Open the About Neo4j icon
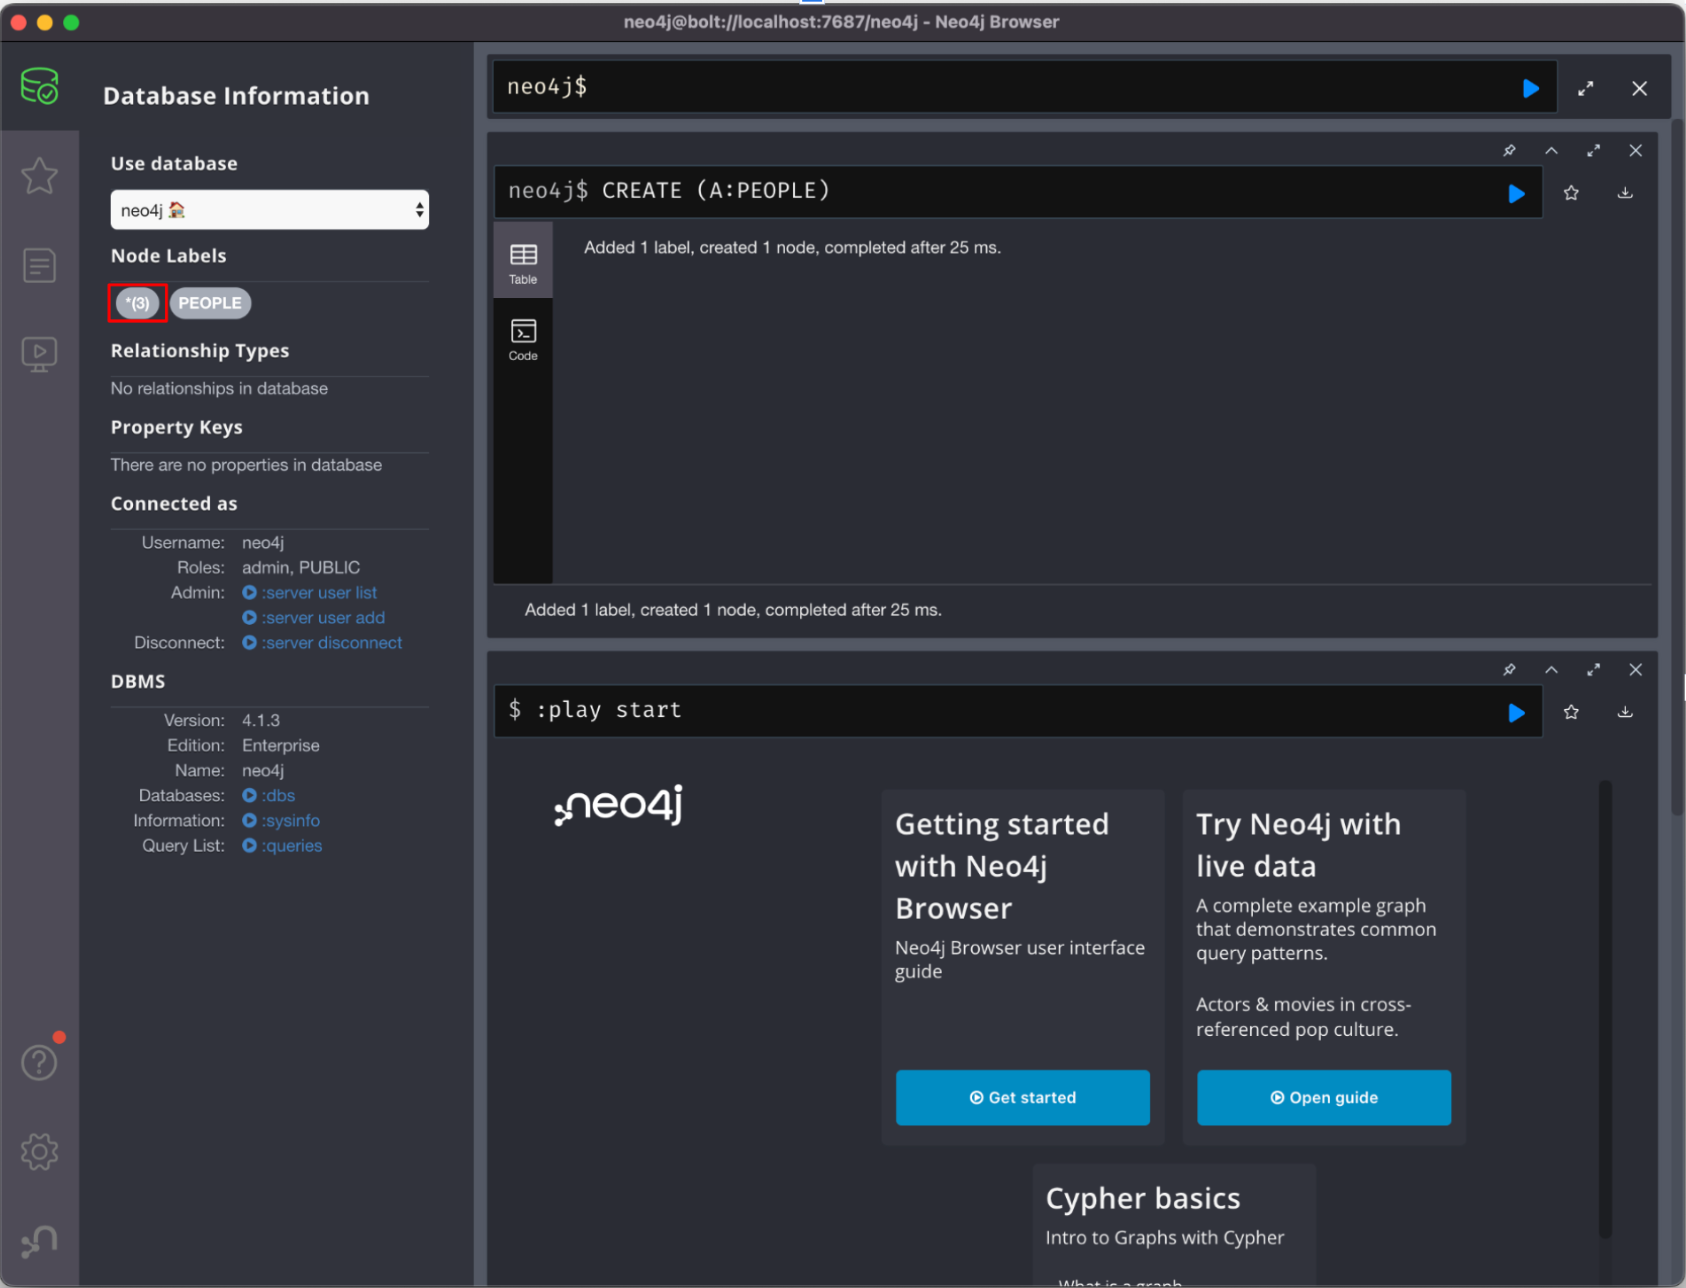Screen dimensions: 1686x1288 [39, 1241]
